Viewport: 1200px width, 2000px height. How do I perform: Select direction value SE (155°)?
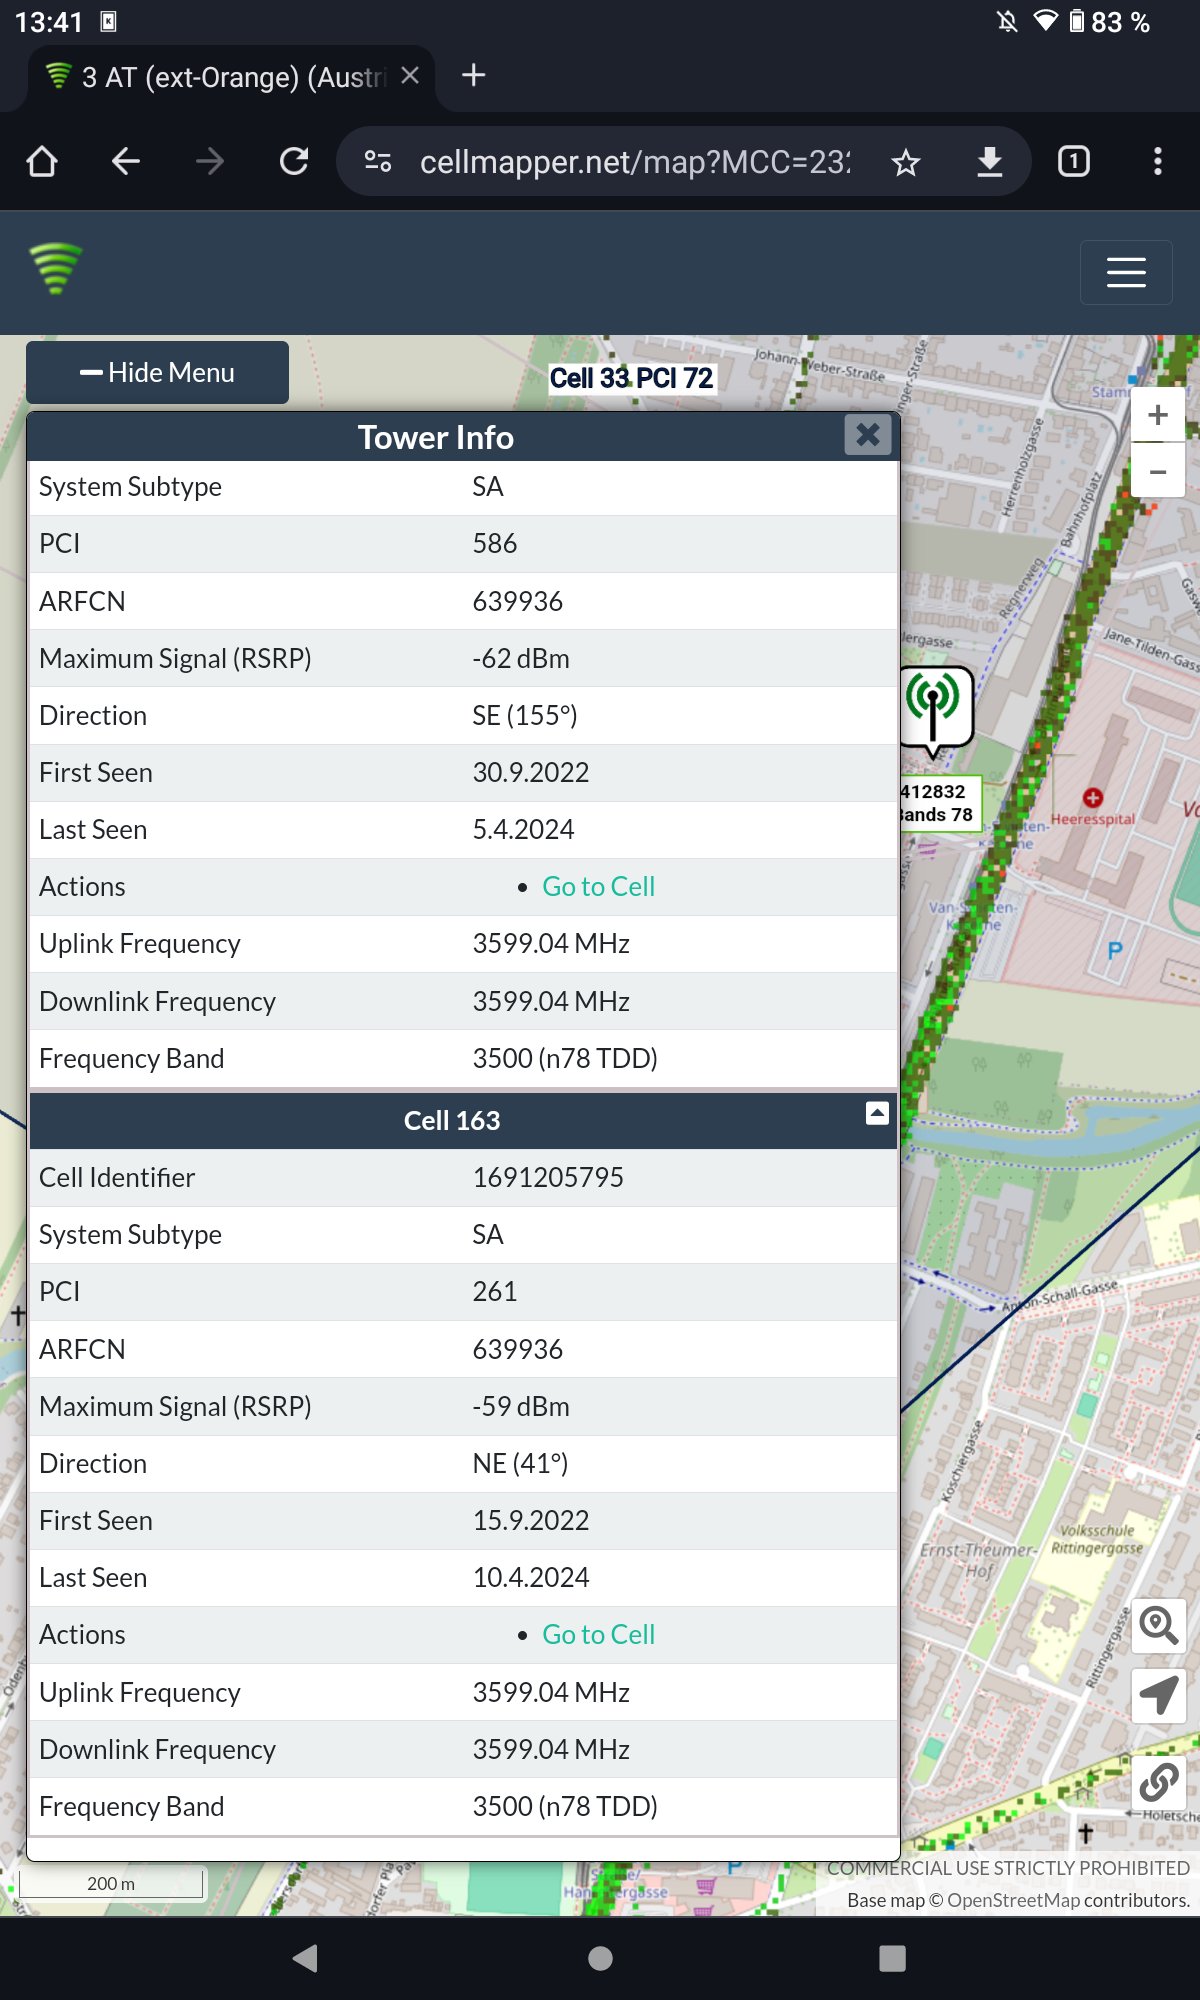[525, 716]
